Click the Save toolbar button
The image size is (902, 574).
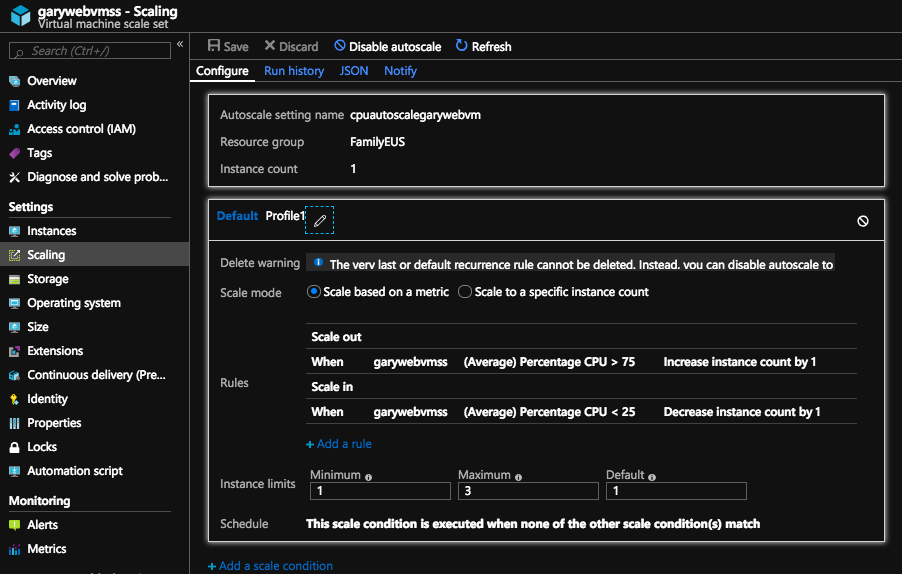pos(228,46)
